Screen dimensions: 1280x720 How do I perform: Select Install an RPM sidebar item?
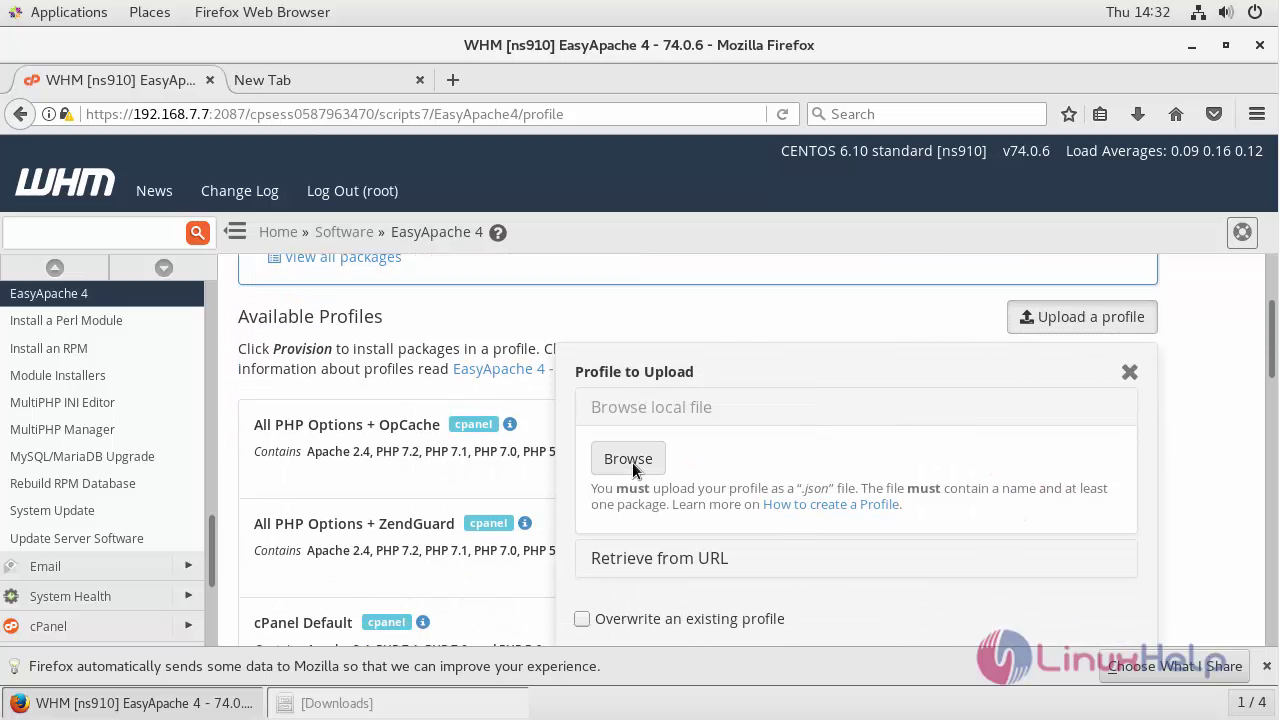(x=49, y=348)
